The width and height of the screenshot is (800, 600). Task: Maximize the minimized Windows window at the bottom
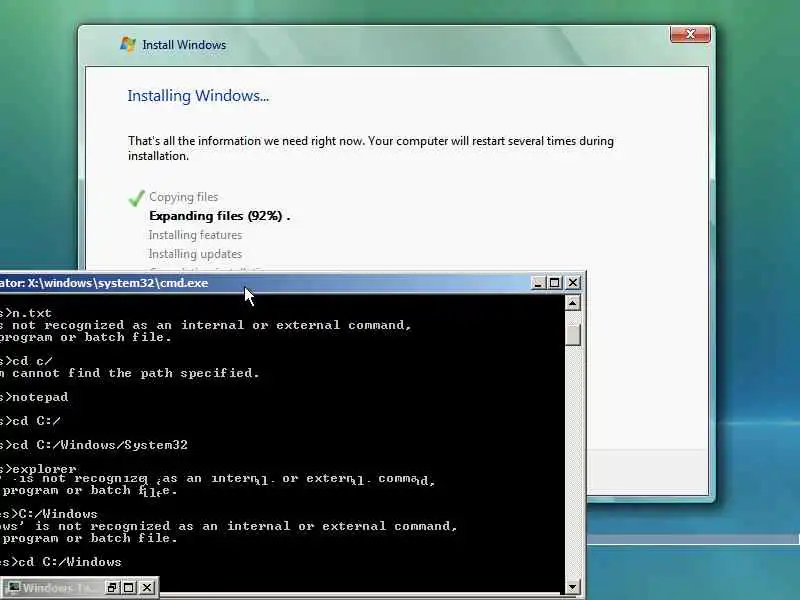pos(129,588)
